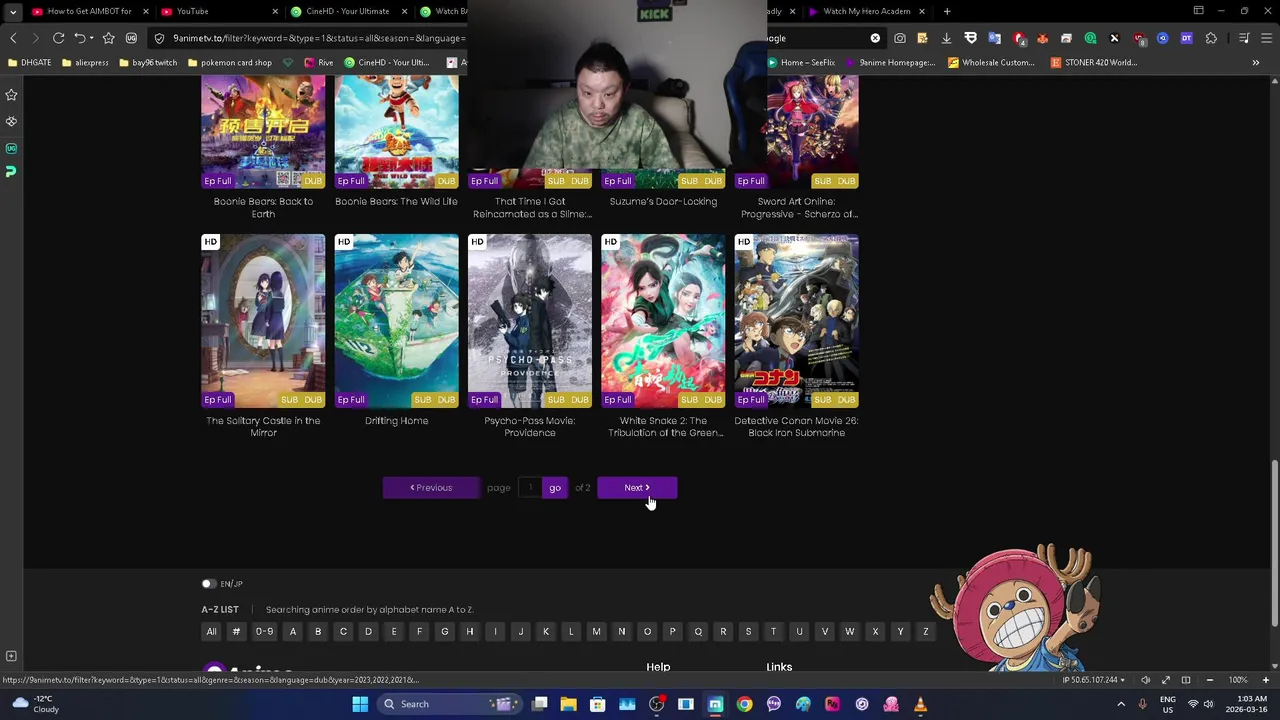Open the Suzume's Door-Locking title link
Viewport: 1280px width, 720px height.
point(663,201)
